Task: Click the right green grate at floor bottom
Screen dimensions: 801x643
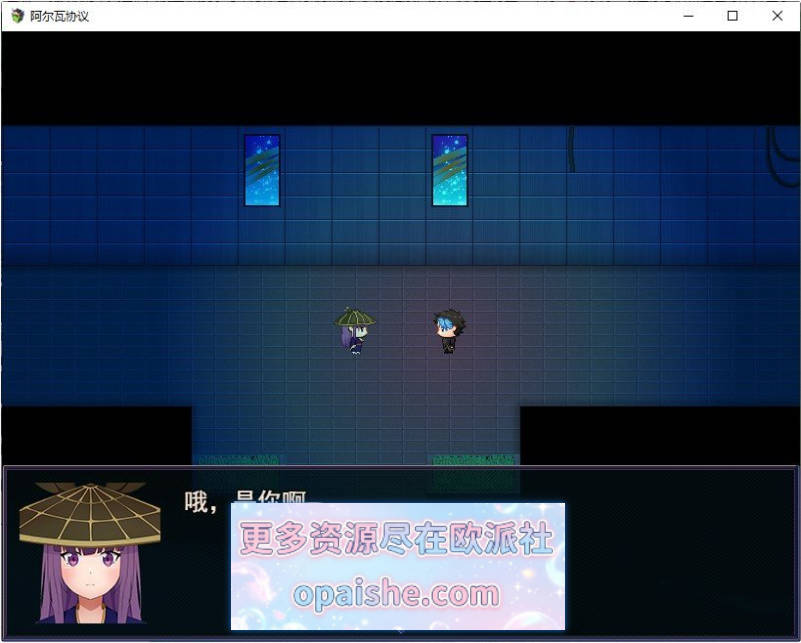Action: pyautogui.click(x=473, y=460)
